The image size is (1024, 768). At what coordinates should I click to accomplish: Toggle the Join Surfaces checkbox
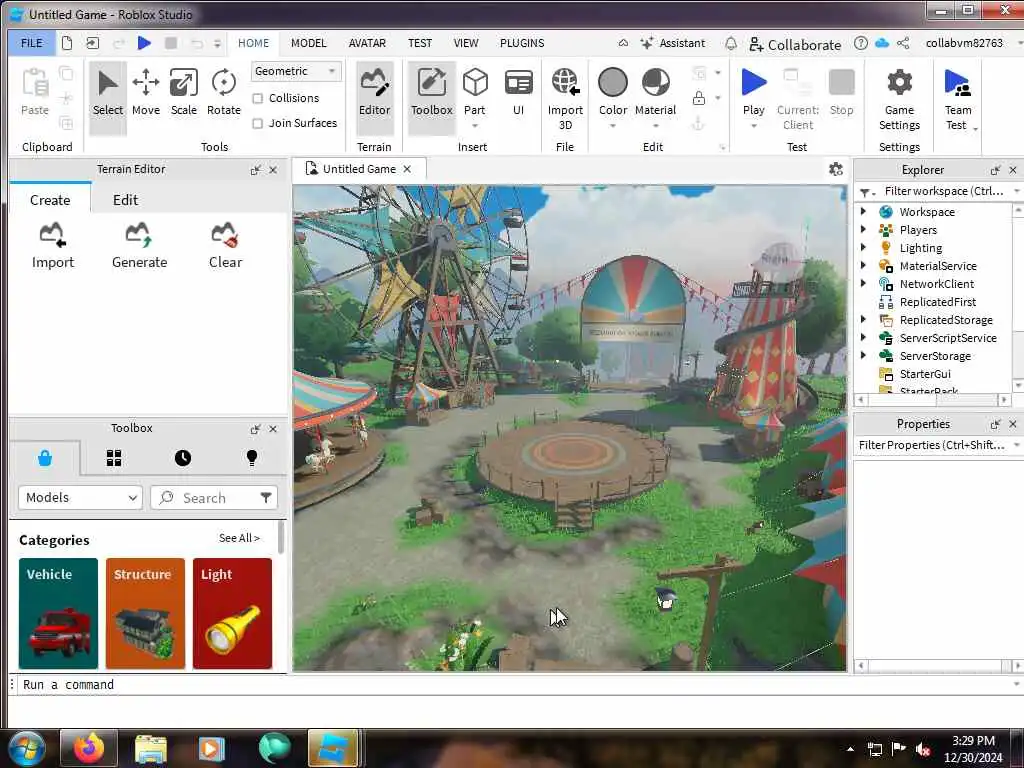(x=258, y=123)
